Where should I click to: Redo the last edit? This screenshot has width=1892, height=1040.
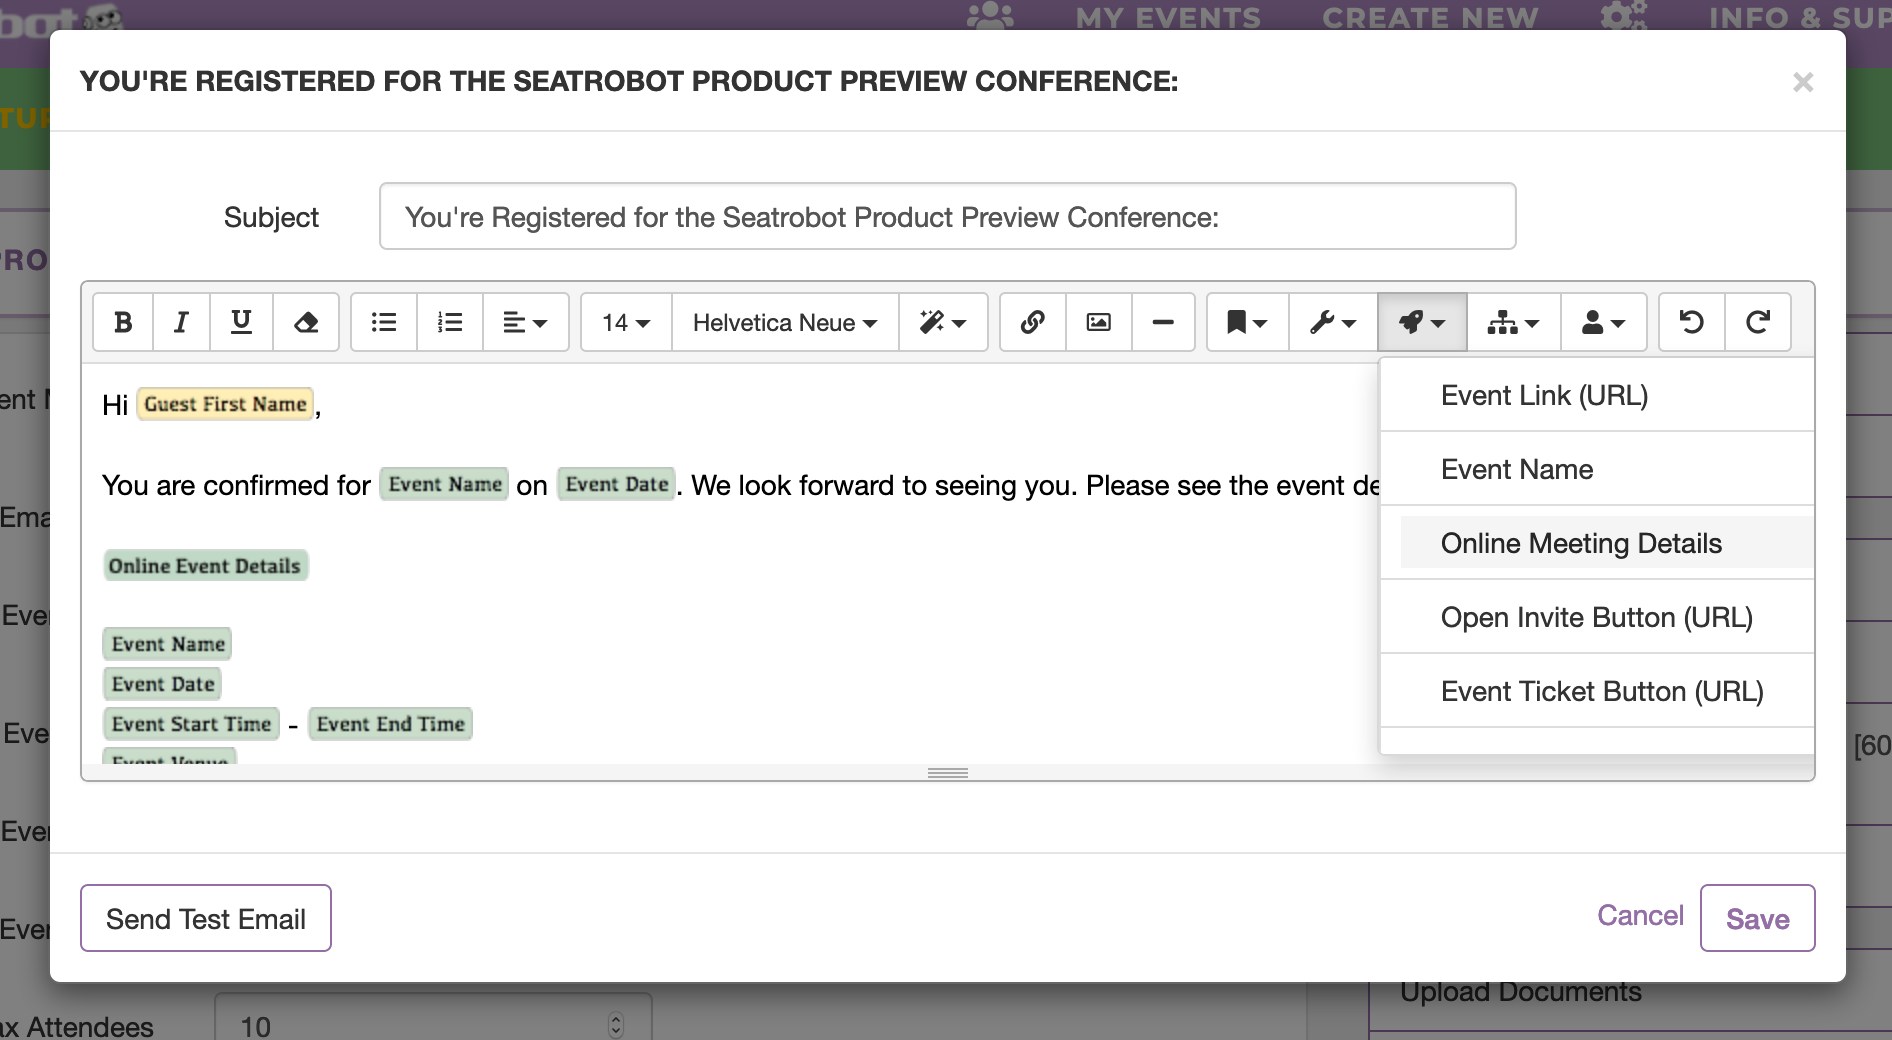coord(1758,322)
